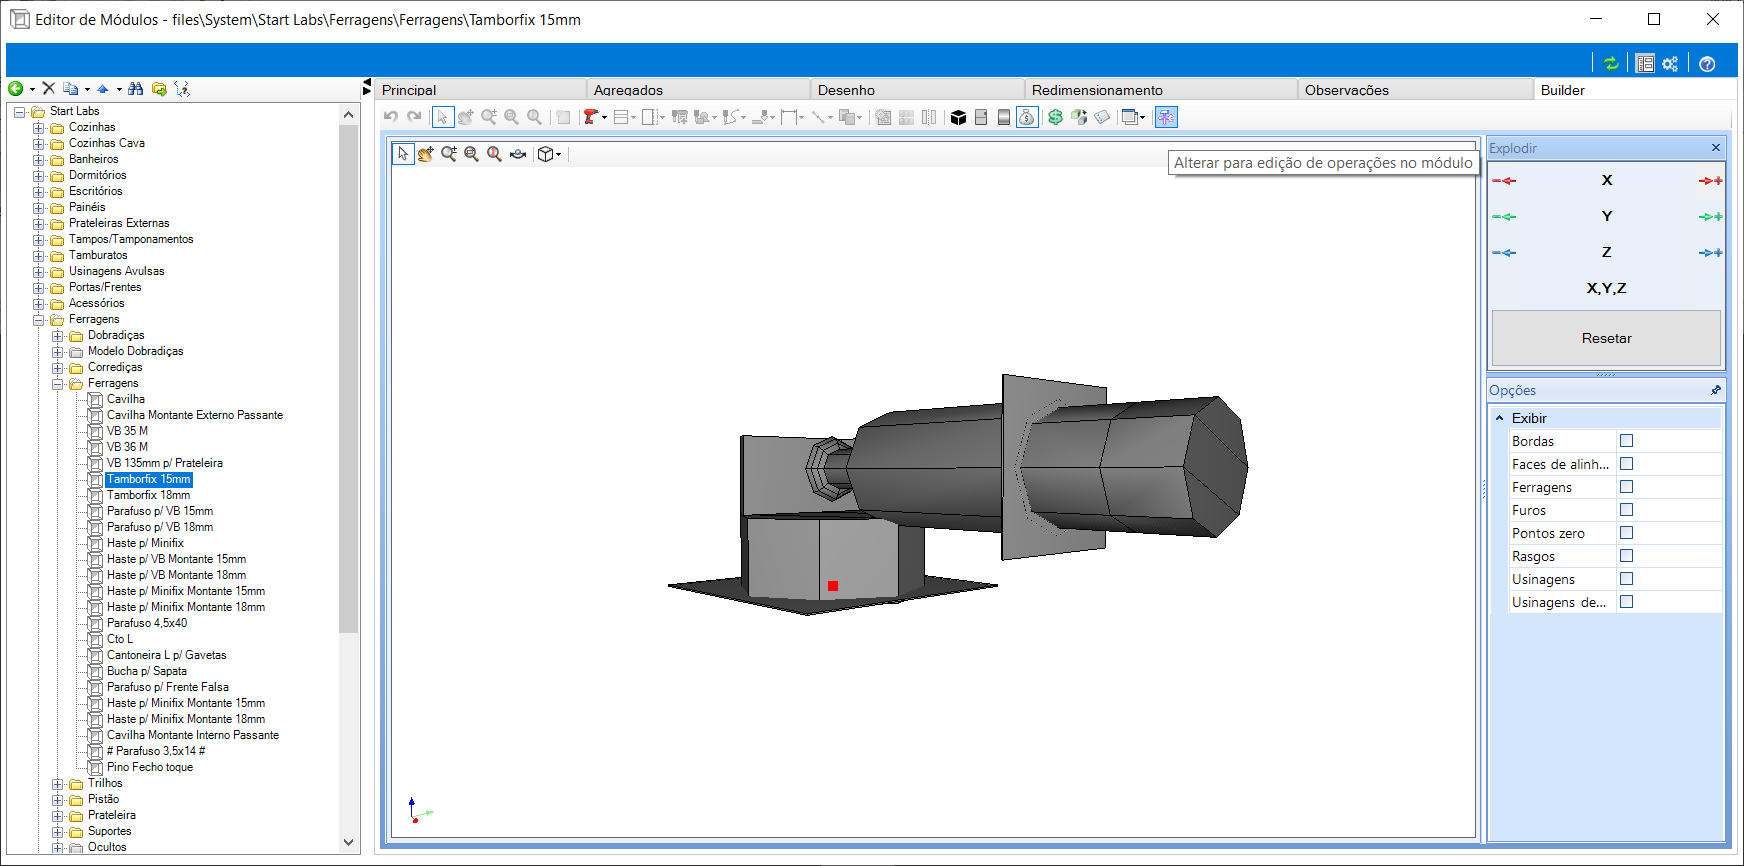Image resolution: width=1744 pixels, height=866 pixels.
Task: Pin the Opções panel
Action: tap(1716, 390)
